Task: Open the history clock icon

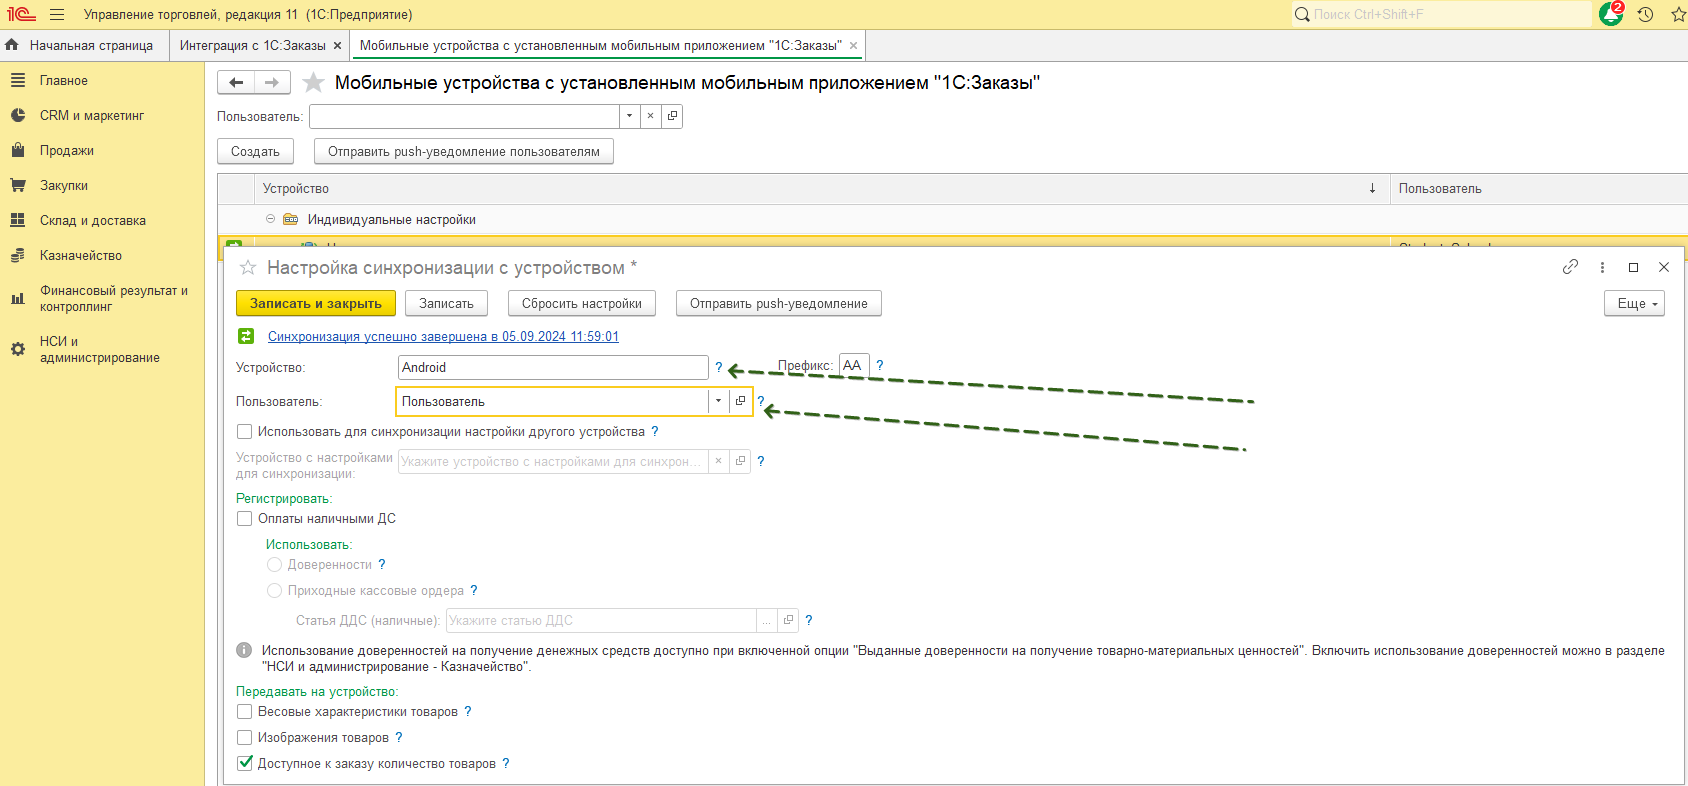Action: click(1645, 15)
